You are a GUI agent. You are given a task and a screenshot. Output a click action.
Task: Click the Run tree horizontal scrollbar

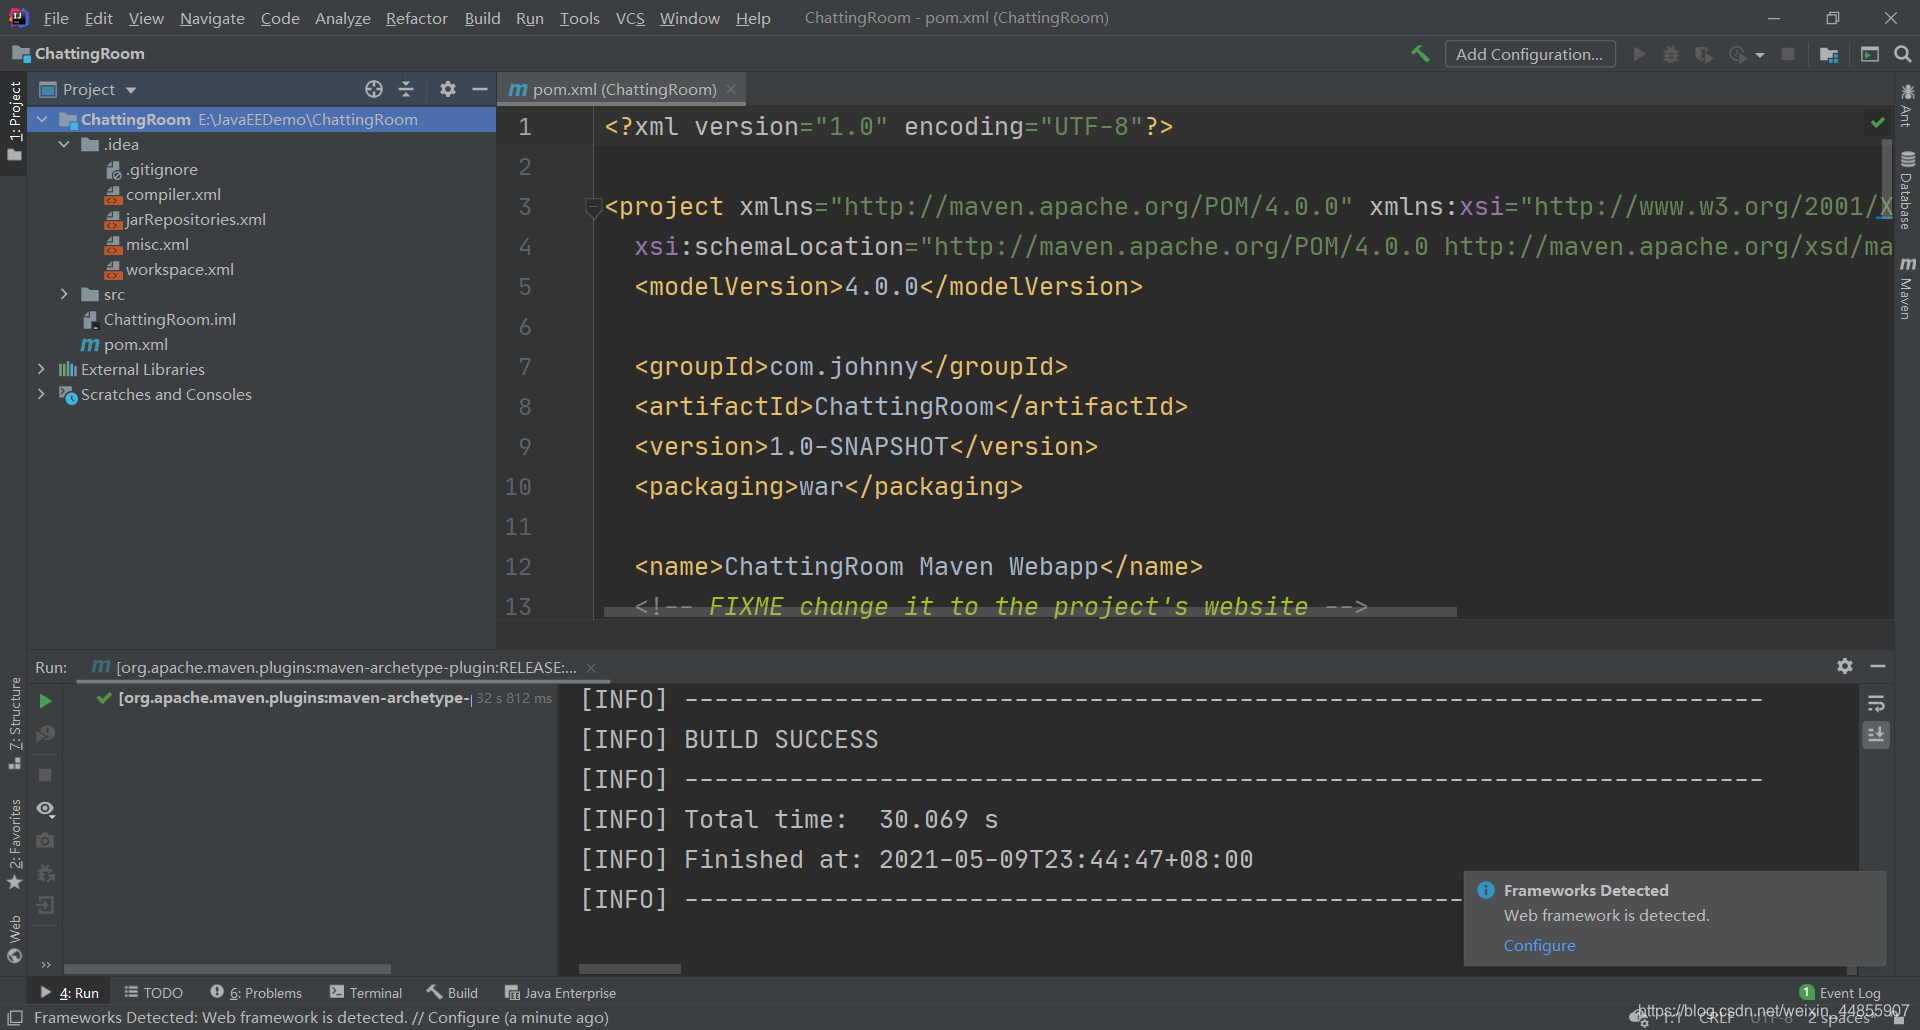pyautogui.click(x=227, y=969)
